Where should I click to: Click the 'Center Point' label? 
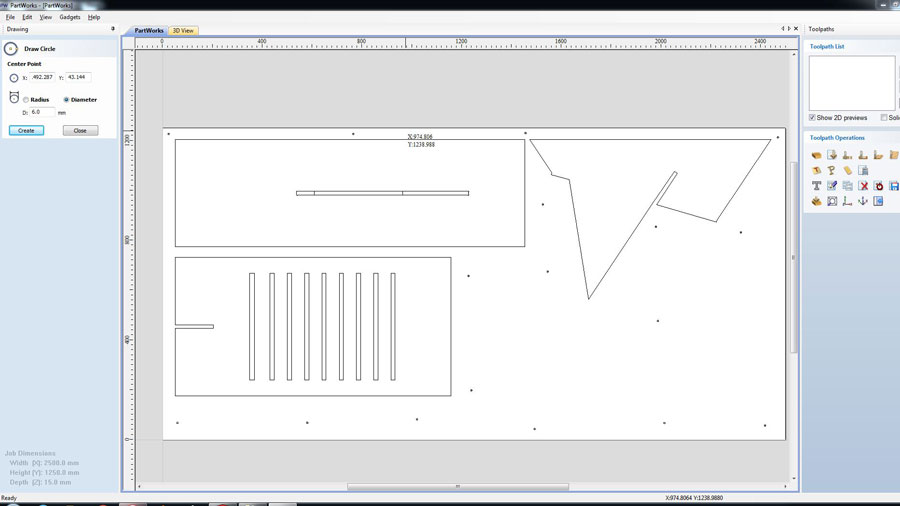pyautogui.click(x=24, y=64)
